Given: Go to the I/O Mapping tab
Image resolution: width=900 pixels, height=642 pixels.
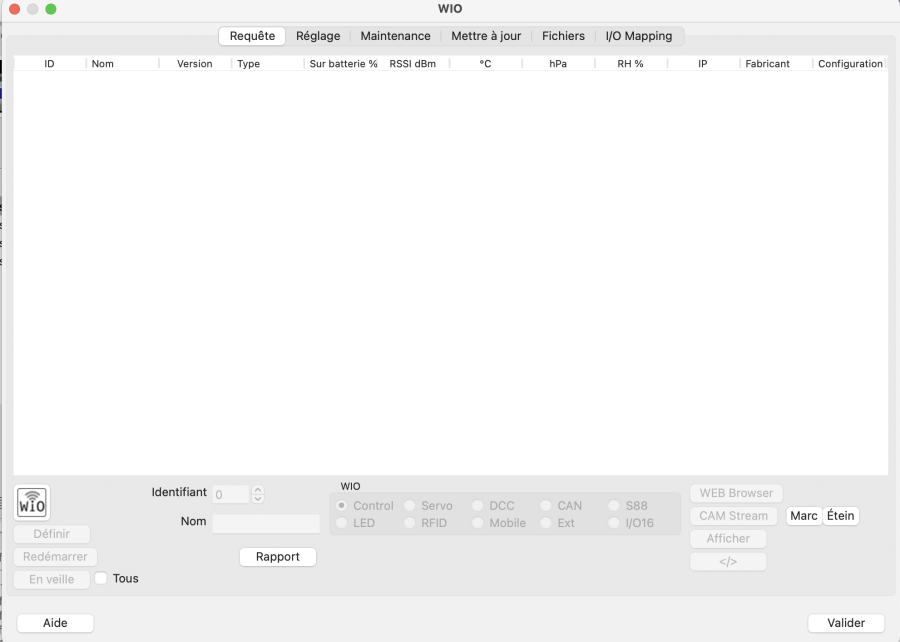Looking at the screenshot, I should (x=639, y=36).
